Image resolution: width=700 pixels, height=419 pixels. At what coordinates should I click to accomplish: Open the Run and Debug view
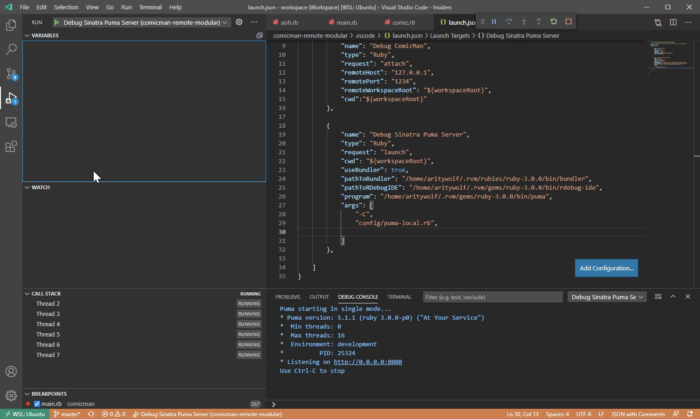(11, 98)
